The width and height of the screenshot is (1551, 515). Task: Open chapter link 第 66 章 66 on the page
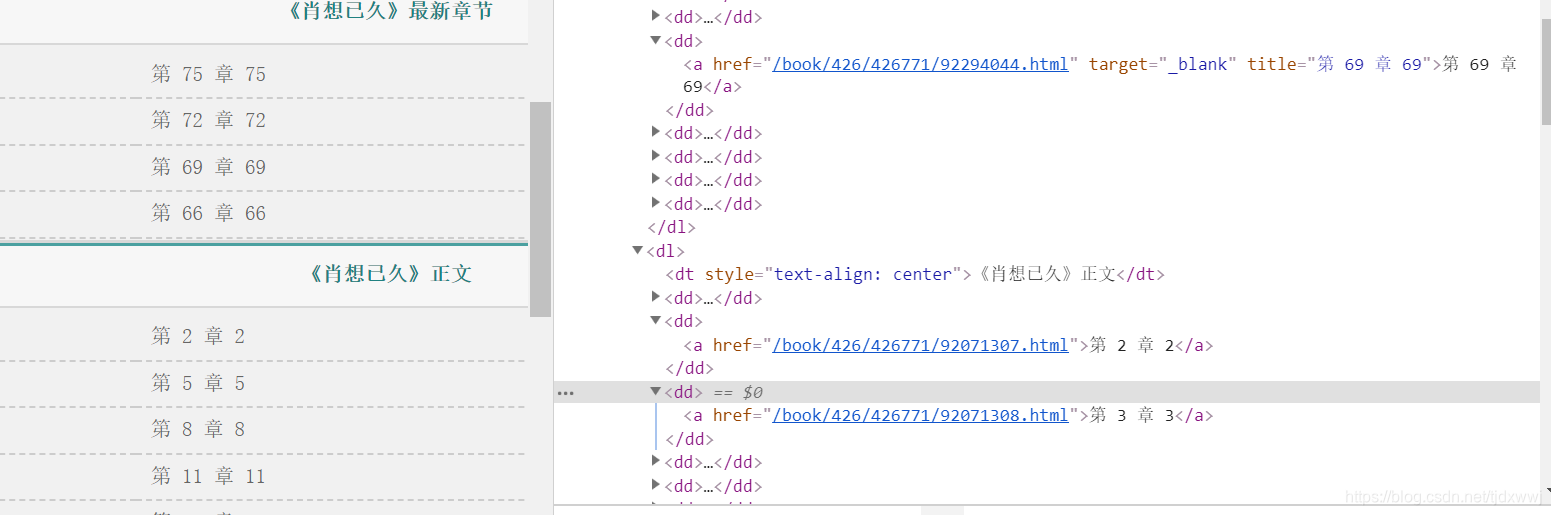209,213
